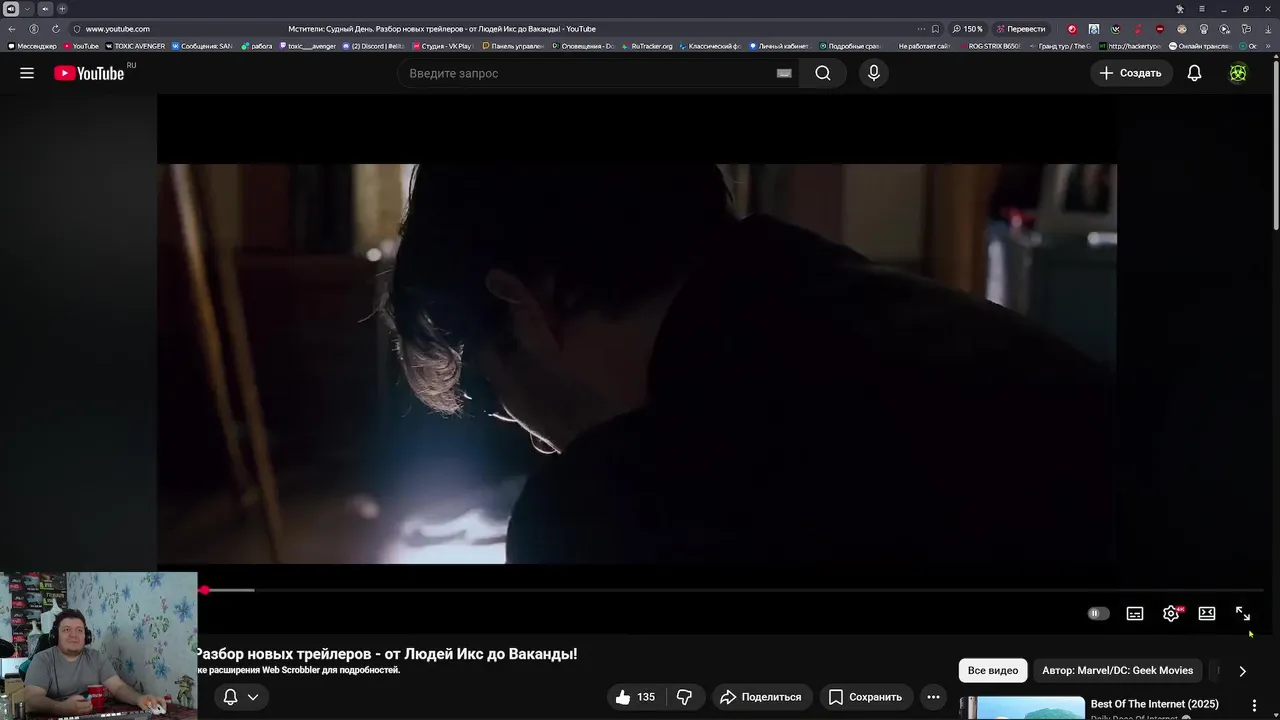Open "Best Of The Internet (2025)" video
This screenshot has width=1280, height=720.
point(1154,704)
